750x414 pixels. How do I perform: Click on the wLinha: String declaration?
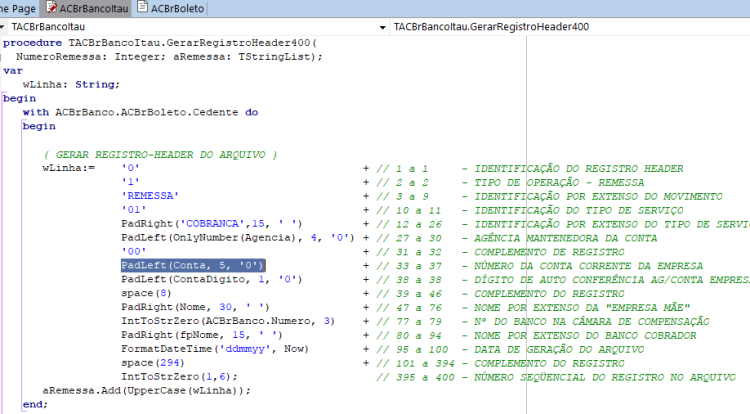point(71,84)
